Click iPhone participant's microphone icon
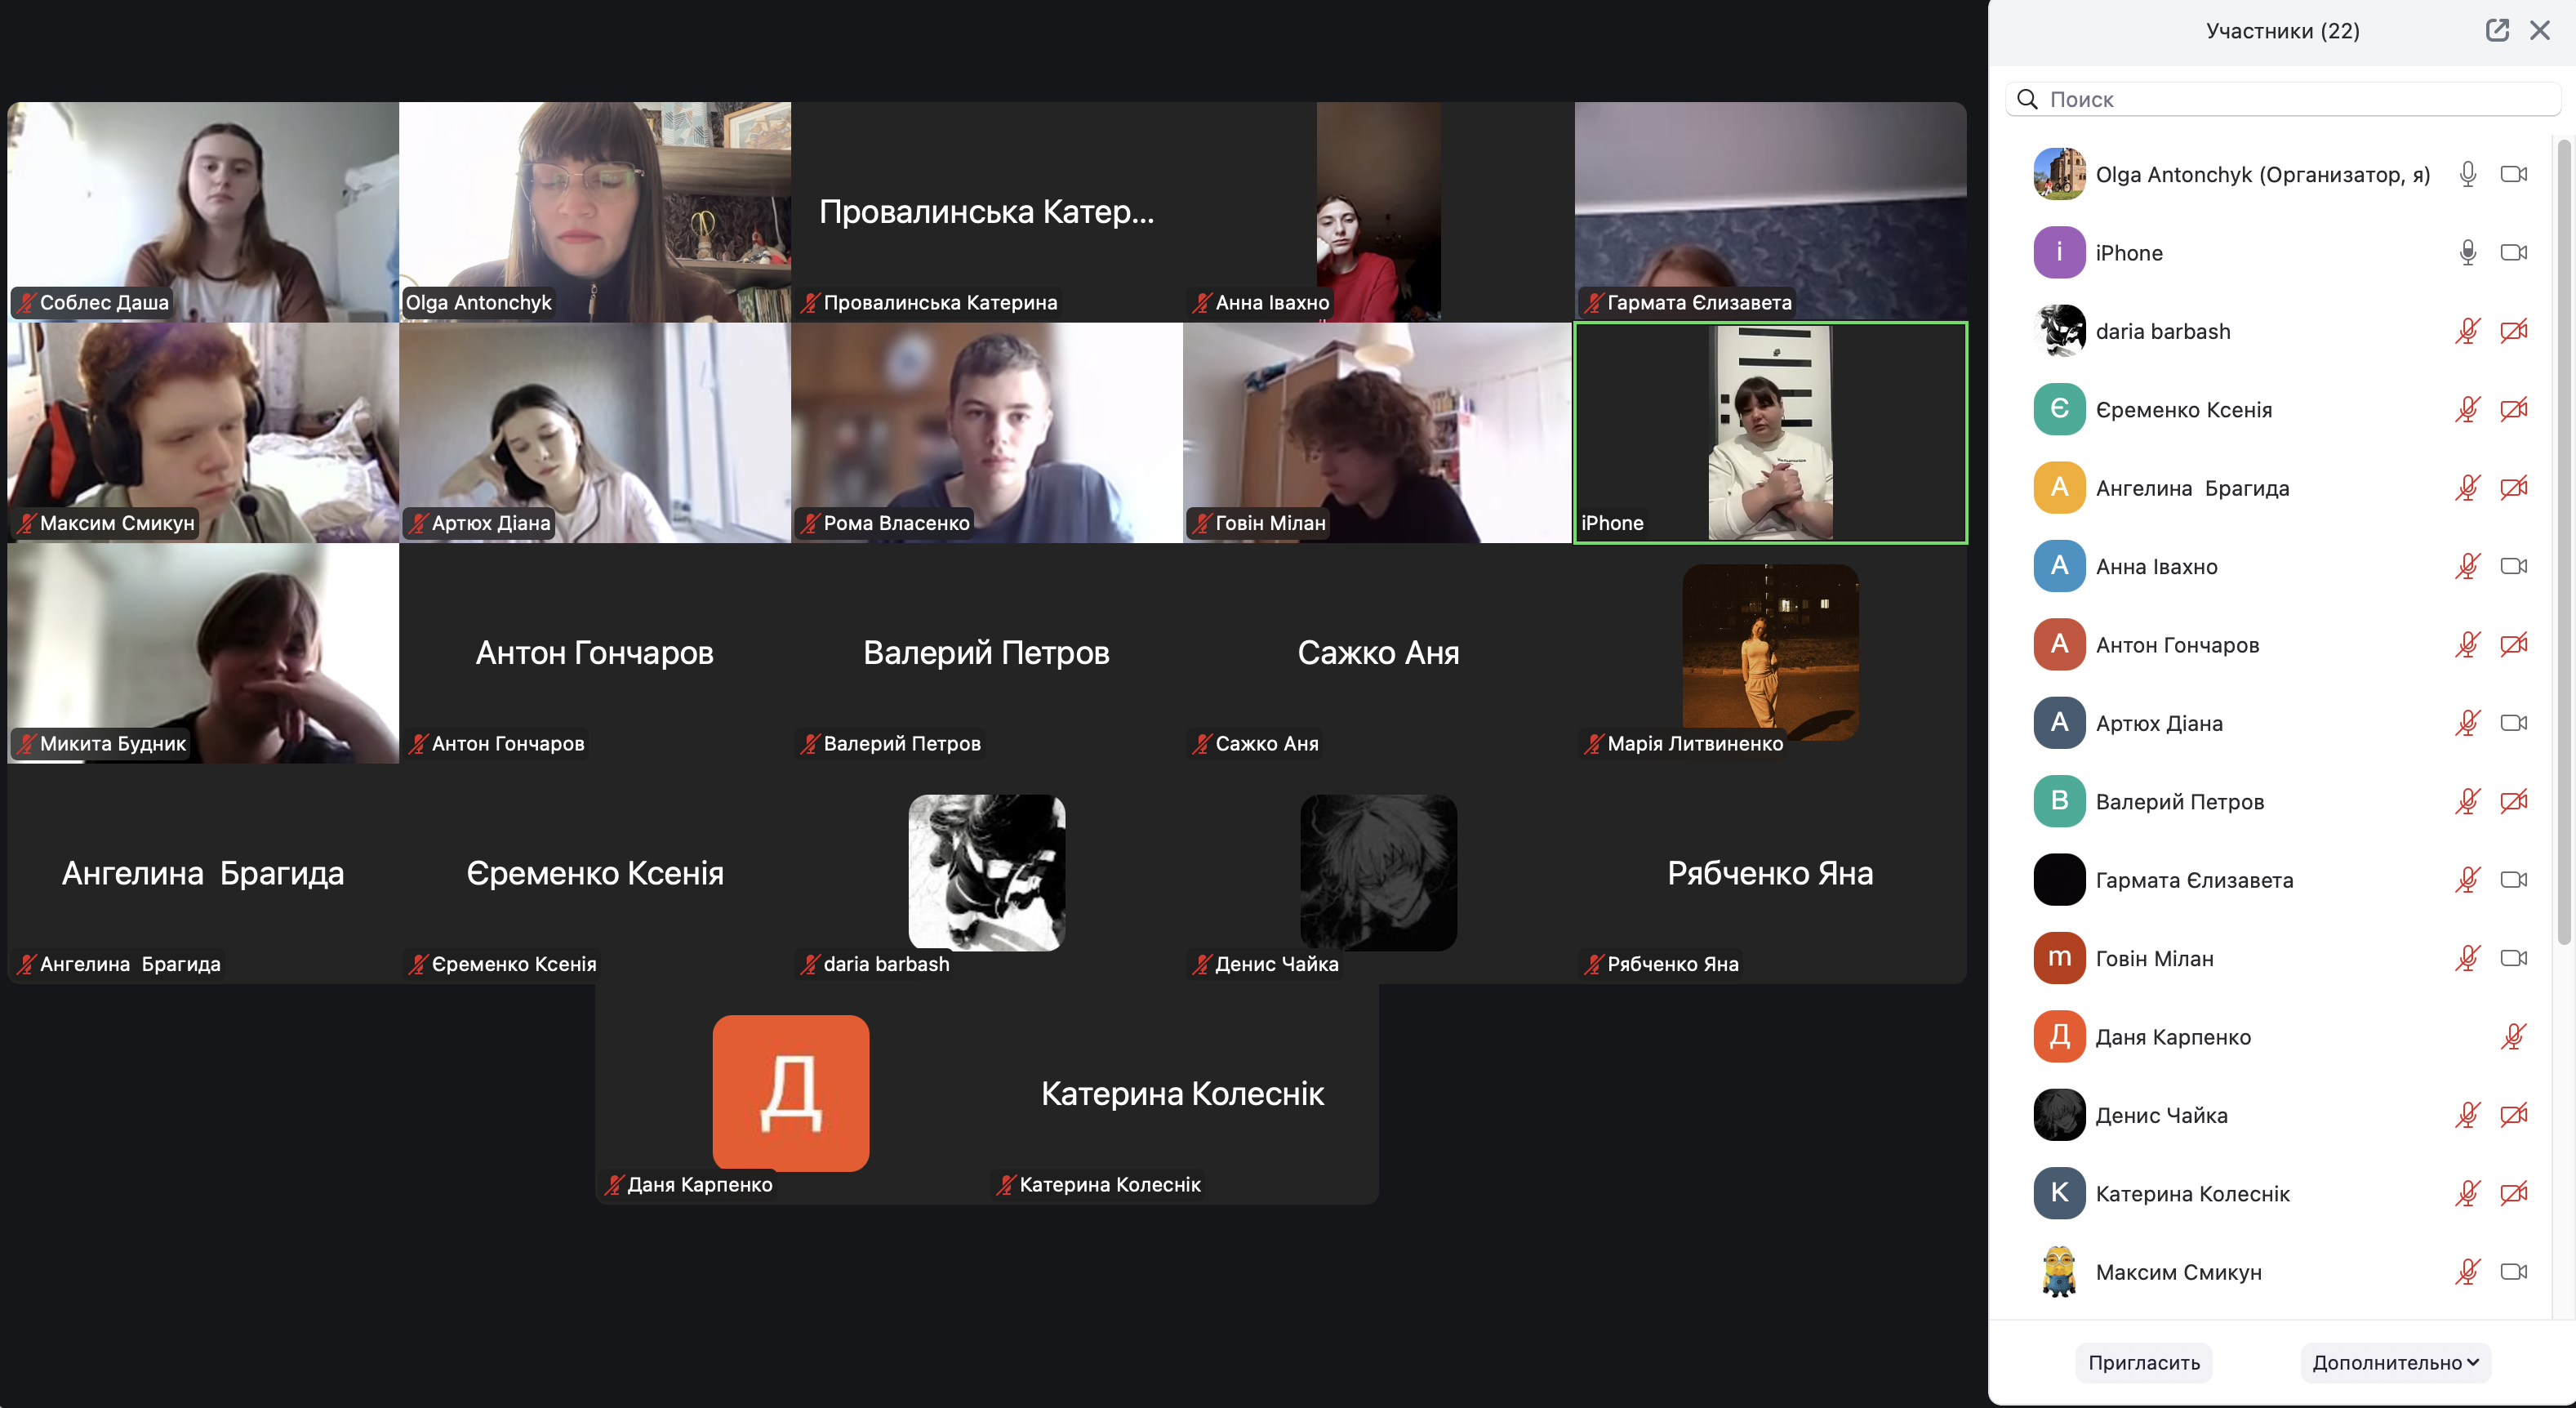The width and height of the screenshot is (2576, 1408). 2467,252
